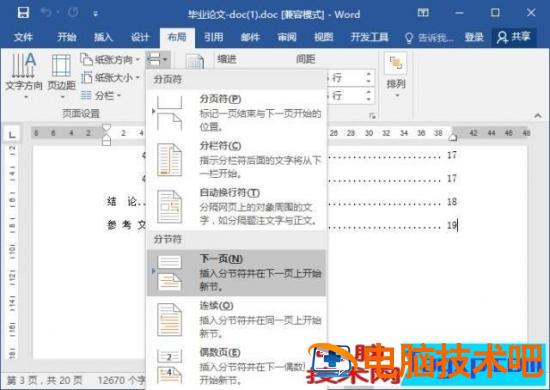Switch to the 开发工具 tab
The width and height of the screenshot is (550, 390).
pos(369,37)
